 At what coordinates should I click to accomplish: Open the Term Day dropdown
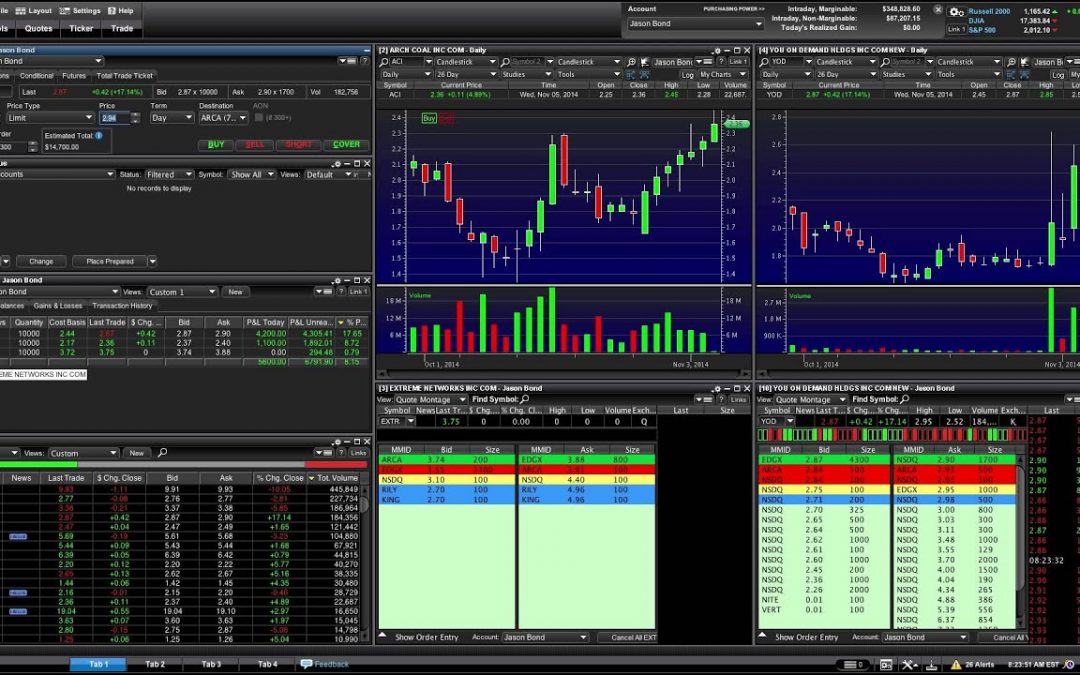click(x=172, y=118)
